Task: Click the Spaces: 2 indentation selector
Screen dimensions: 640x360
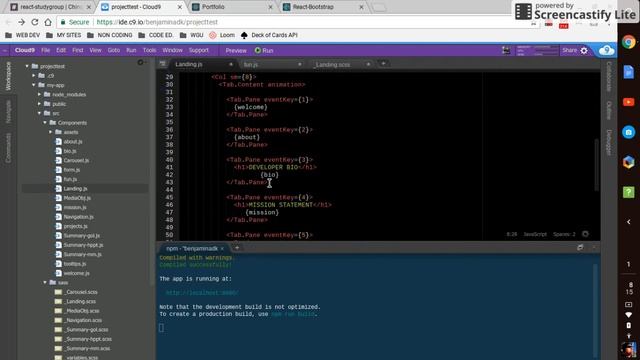Action: (x=564, y=234)
